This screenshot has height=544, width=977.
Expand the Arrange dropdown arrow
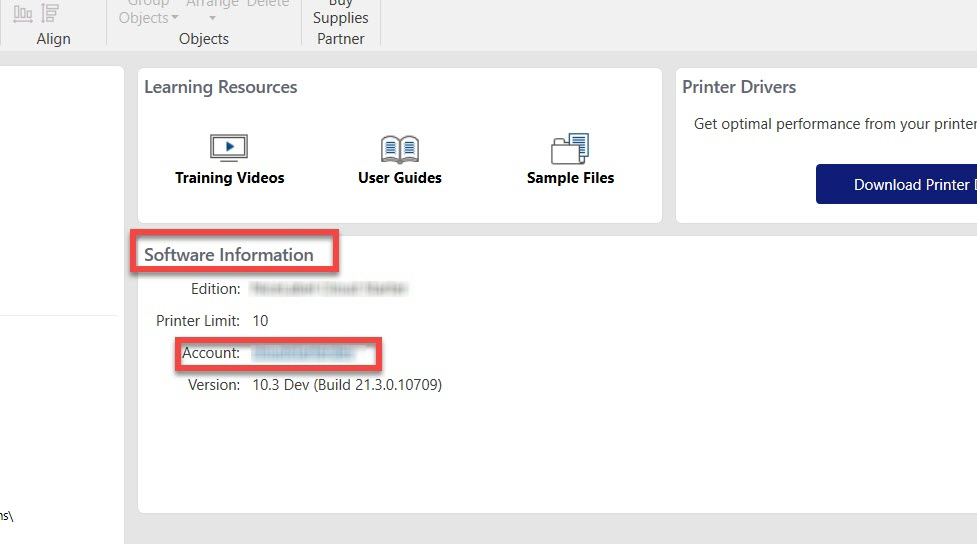[212, 17]
